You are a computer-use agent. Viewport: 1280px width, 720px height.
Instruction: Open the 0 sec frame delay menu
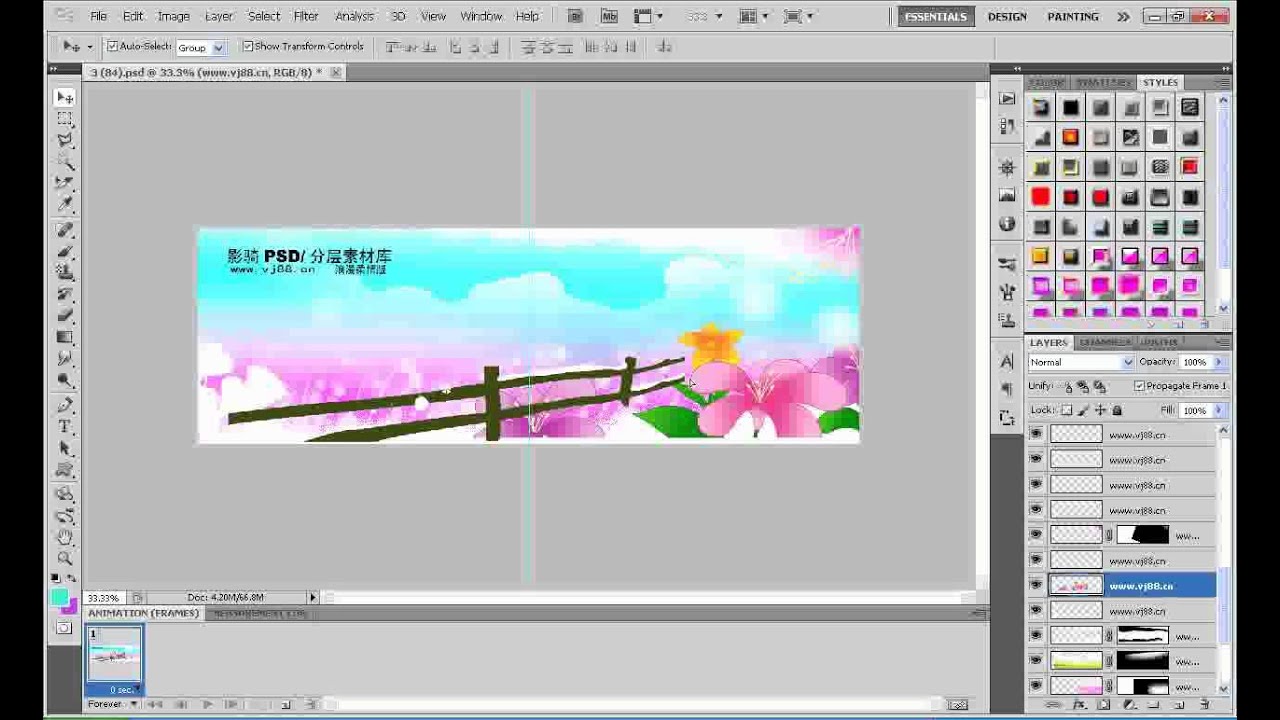click(123, 690)
